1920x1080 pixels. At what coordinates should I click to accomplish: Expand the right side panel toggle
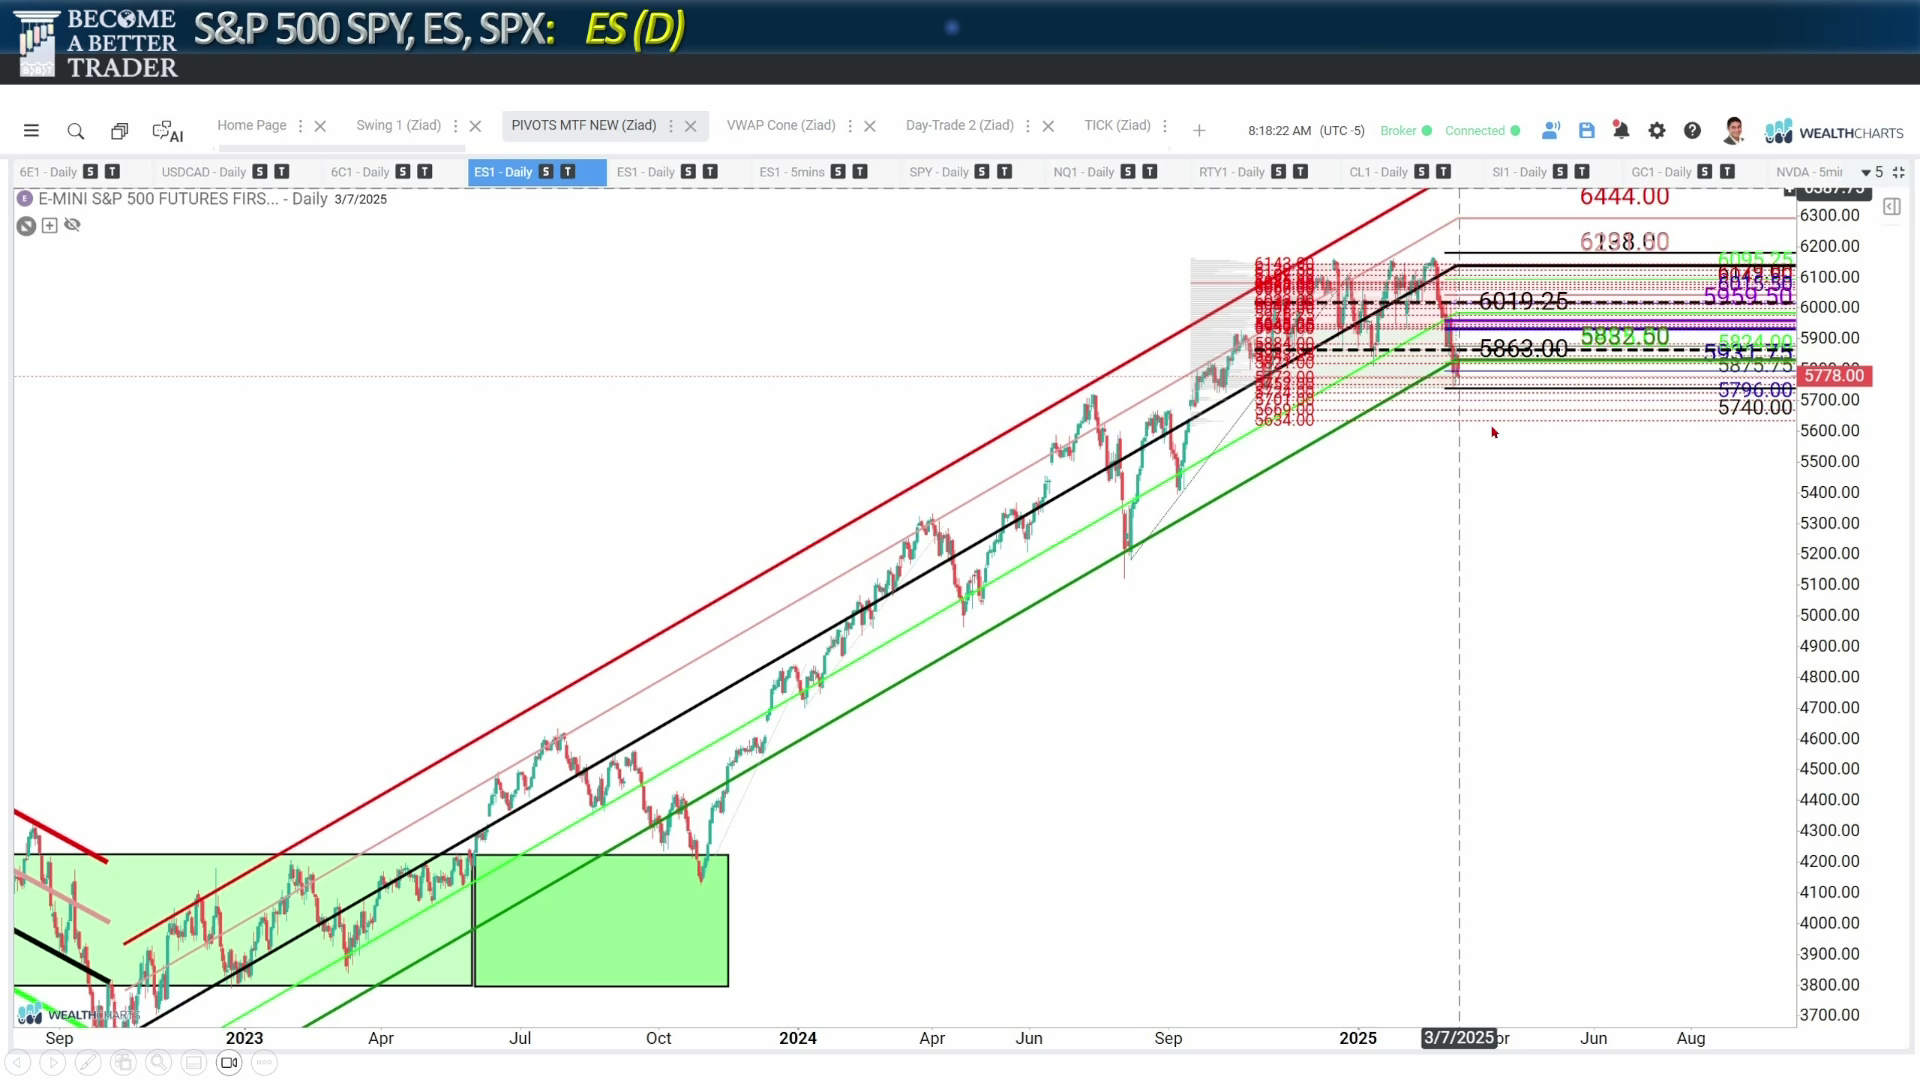click(x=1891, y=207)
